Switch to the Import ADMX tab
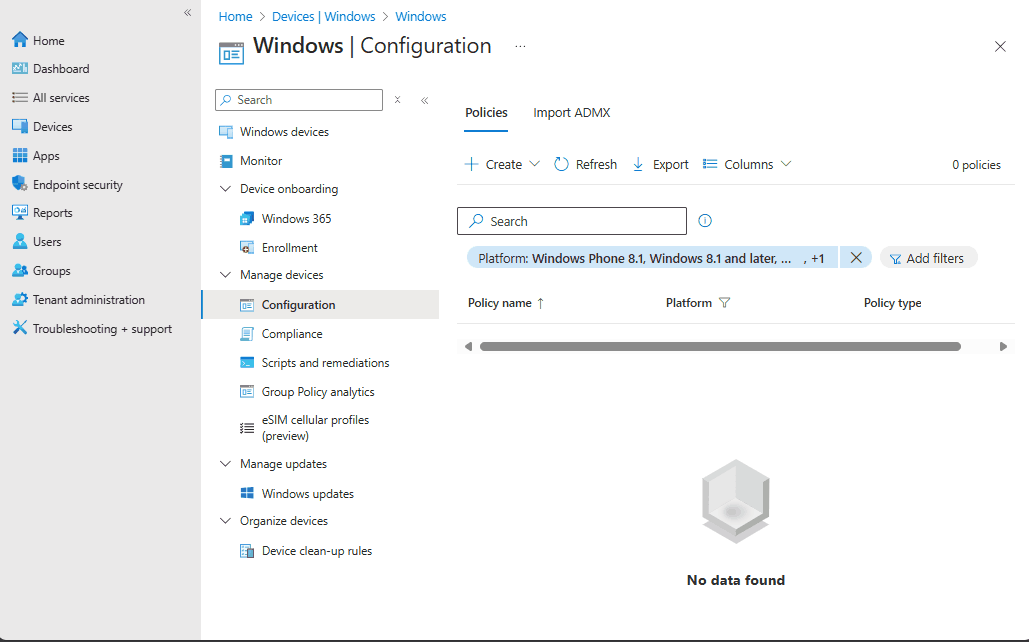This screenshot has width=1029, height=642. [x=572, y=113]
